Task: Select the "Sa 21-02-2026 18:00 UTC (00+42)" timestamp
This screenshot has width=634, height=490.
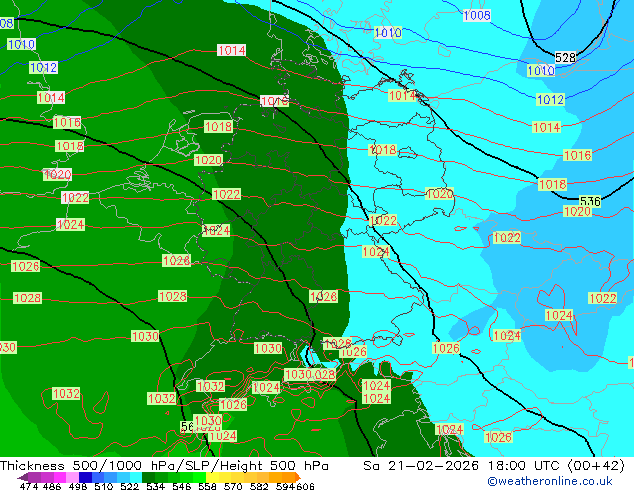Action: pos(494,466)
